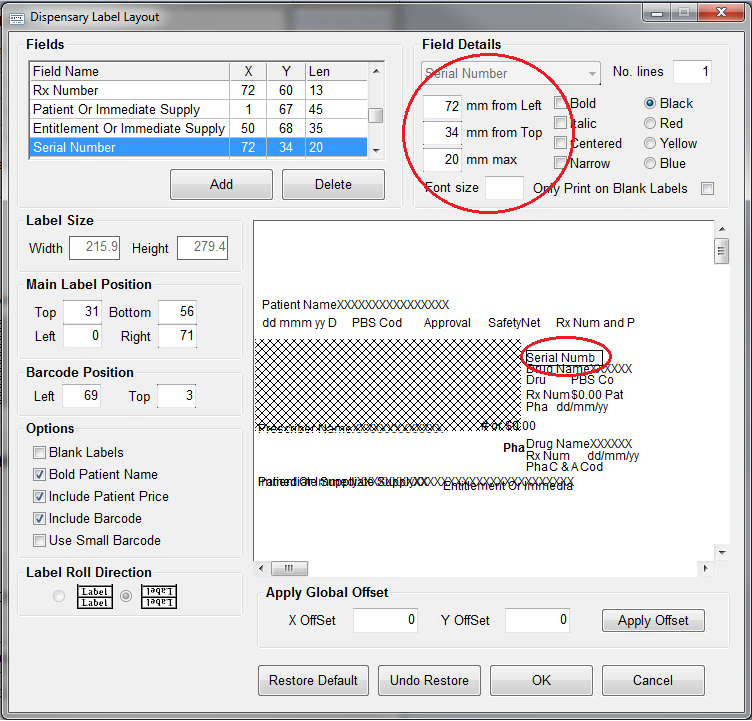Click the Apply Offset button

click(x=653, y=621)
